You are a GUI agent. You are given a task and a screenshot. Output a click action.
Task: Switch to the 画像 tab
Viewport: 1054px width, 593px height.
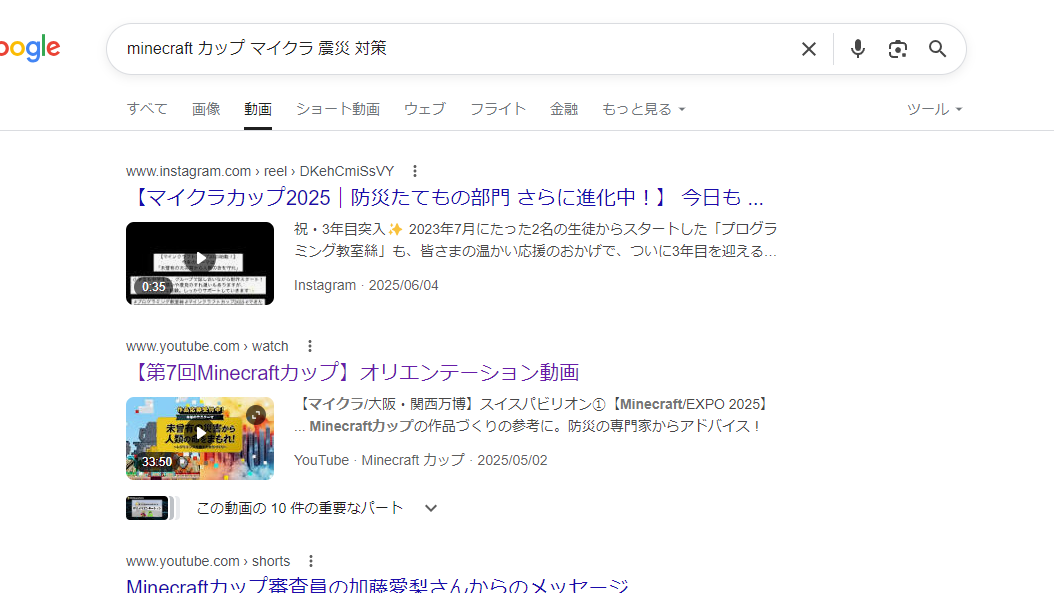coord(206,109)
